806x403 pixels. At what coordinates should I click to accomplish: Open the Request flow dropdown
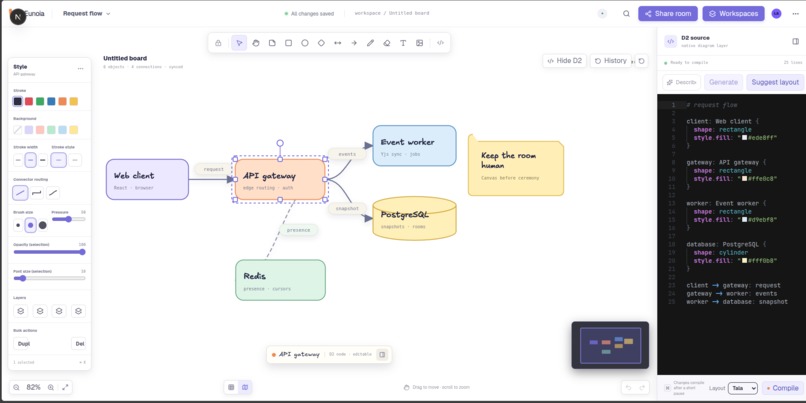(86, 14)
